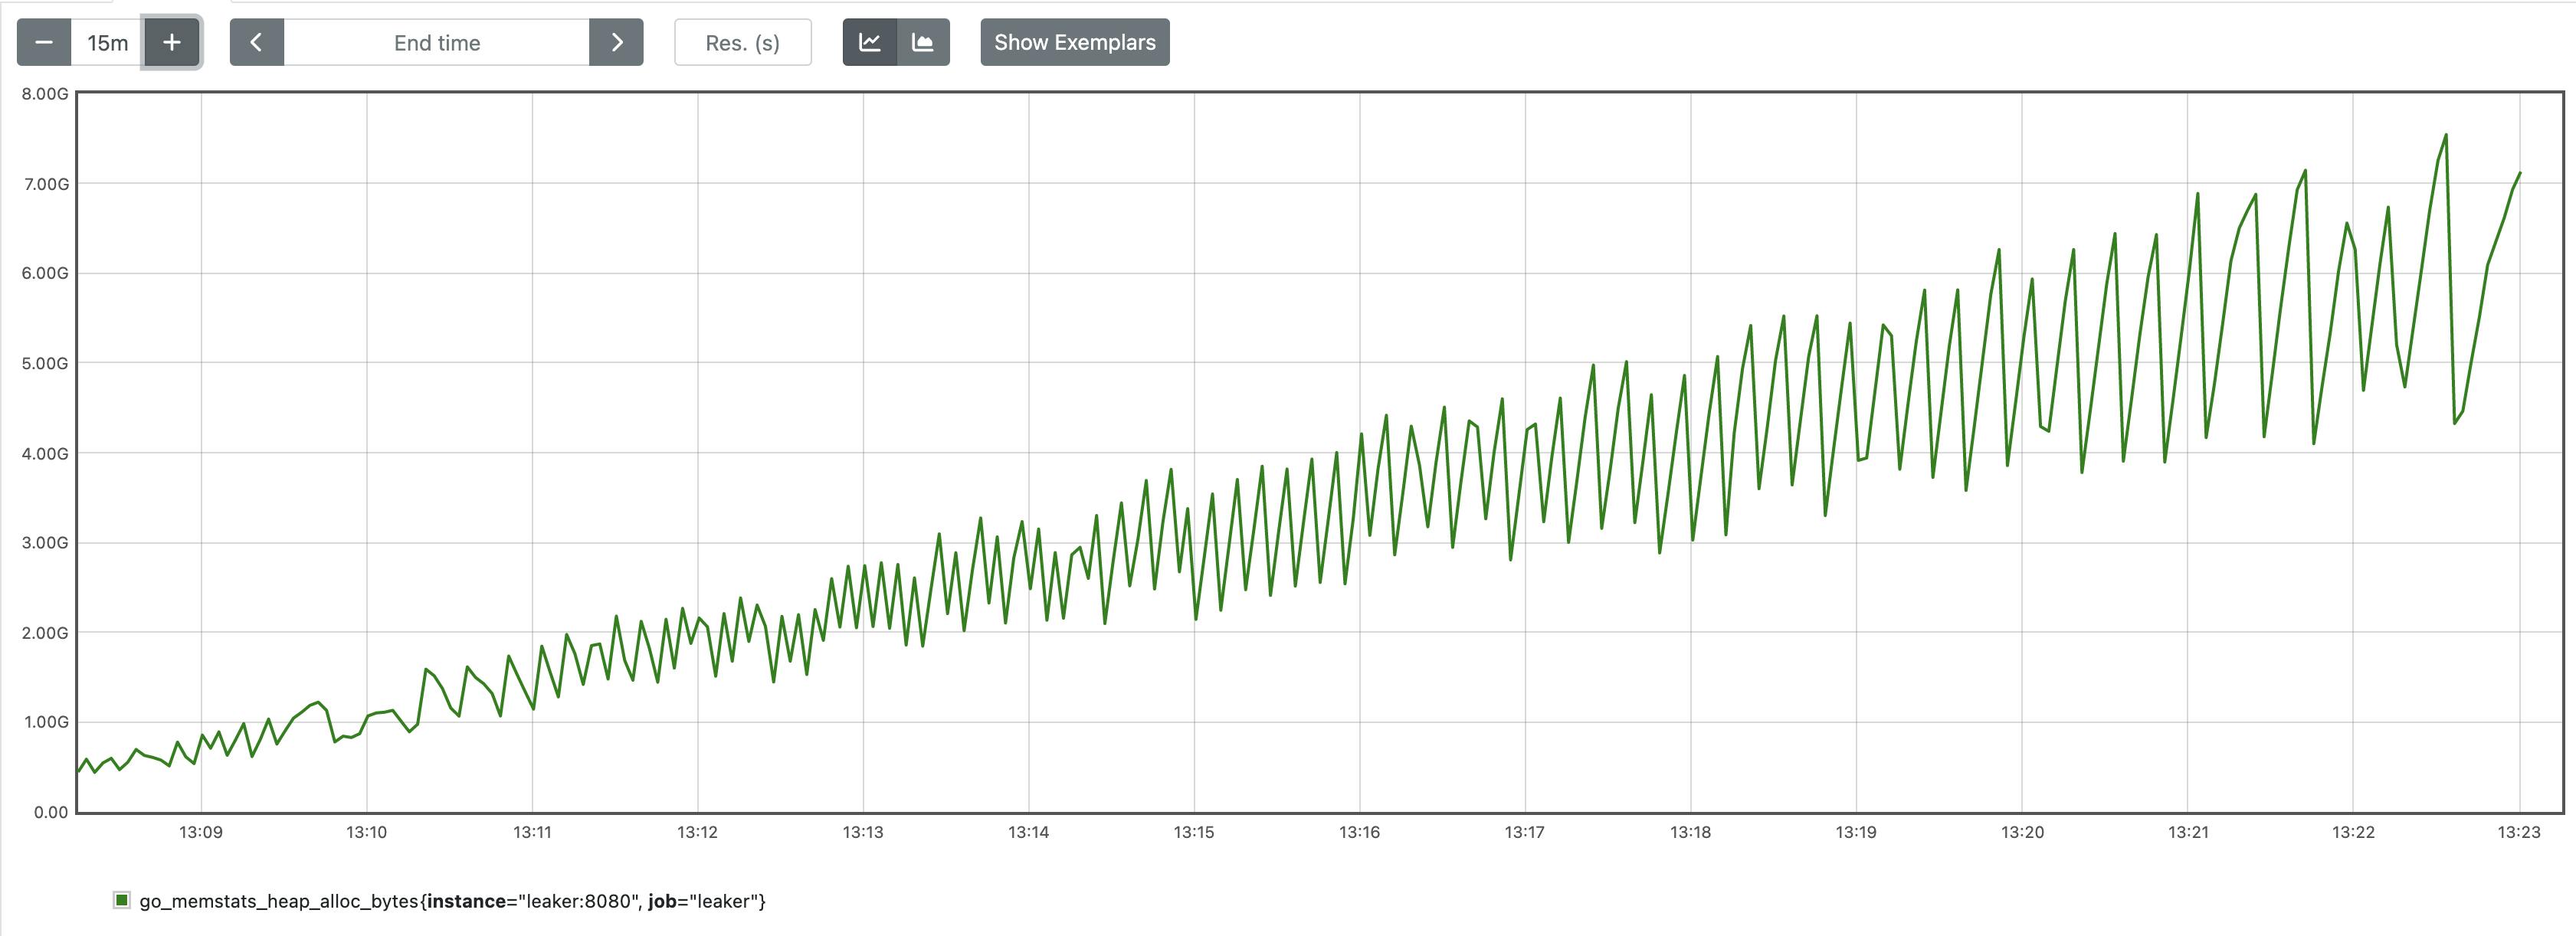
Task: Click the Res. (s) resolution field
Action: pyautogui.click(x=743, y=42)
